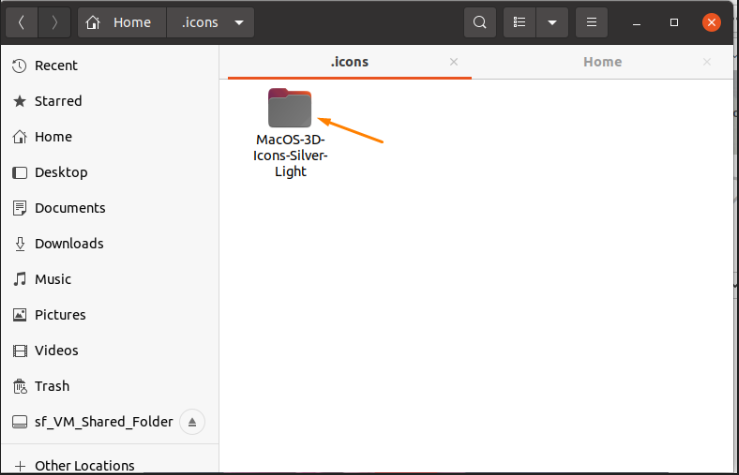Go to Home in the sidebar

(x=110, y=137)
